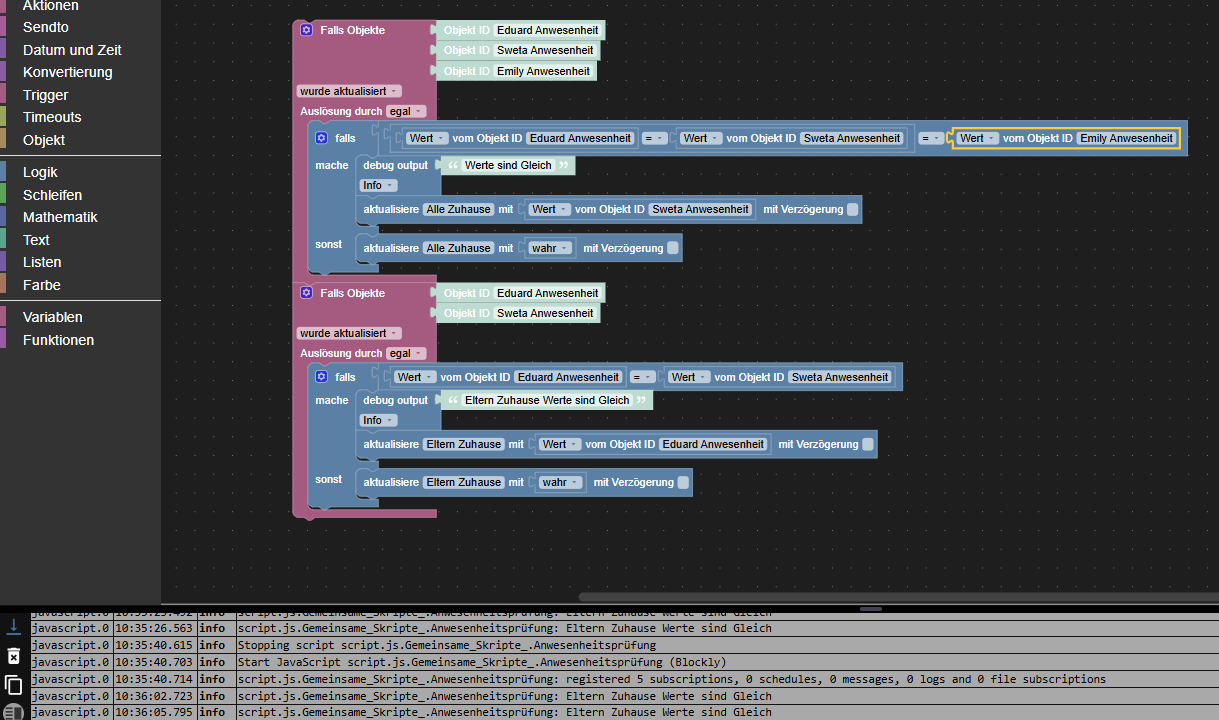The width and height of the screenshot is (1219, 720).
Task: Open second 'Auslösung durch egal' dropdown
Action: pyautogui.click(x=406, y=353)
